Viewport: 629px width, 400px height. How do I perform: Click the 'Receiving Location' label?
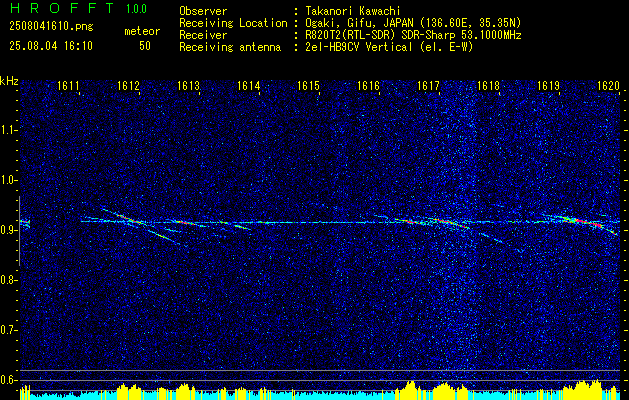click(233, 23)
